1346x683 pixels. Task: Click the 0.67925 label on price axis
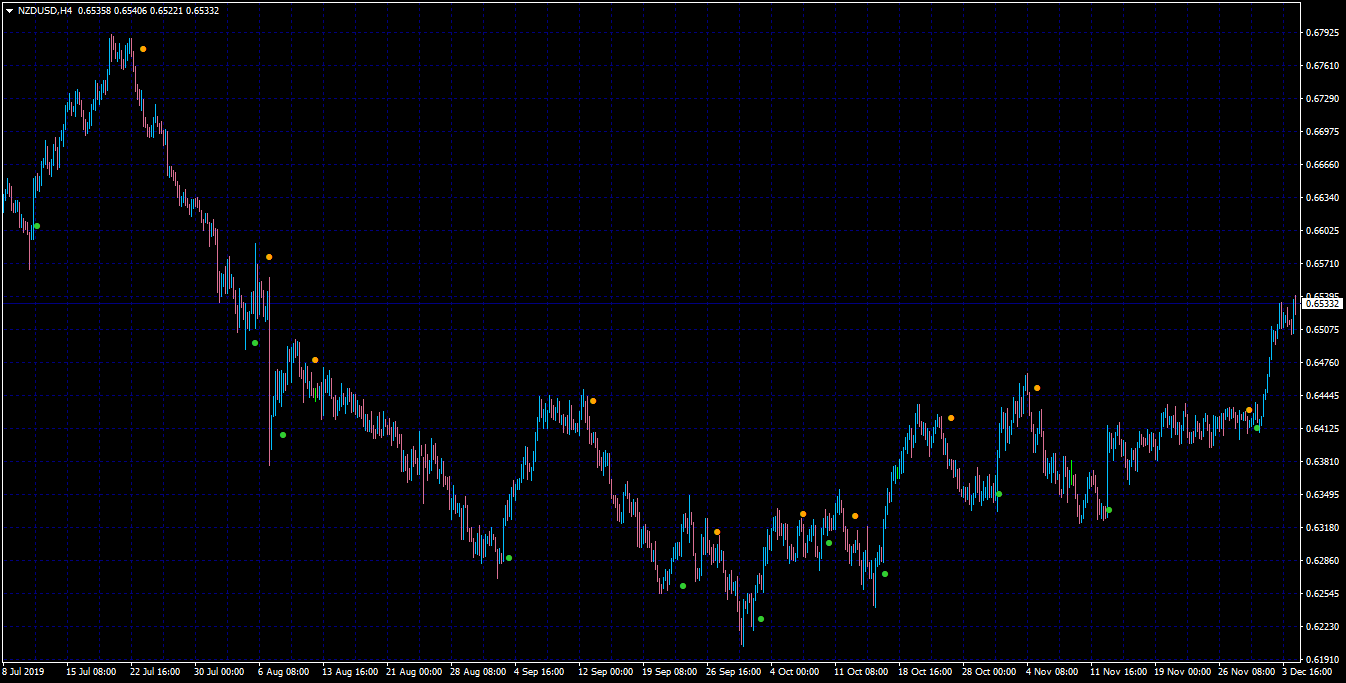point(1322,33)
